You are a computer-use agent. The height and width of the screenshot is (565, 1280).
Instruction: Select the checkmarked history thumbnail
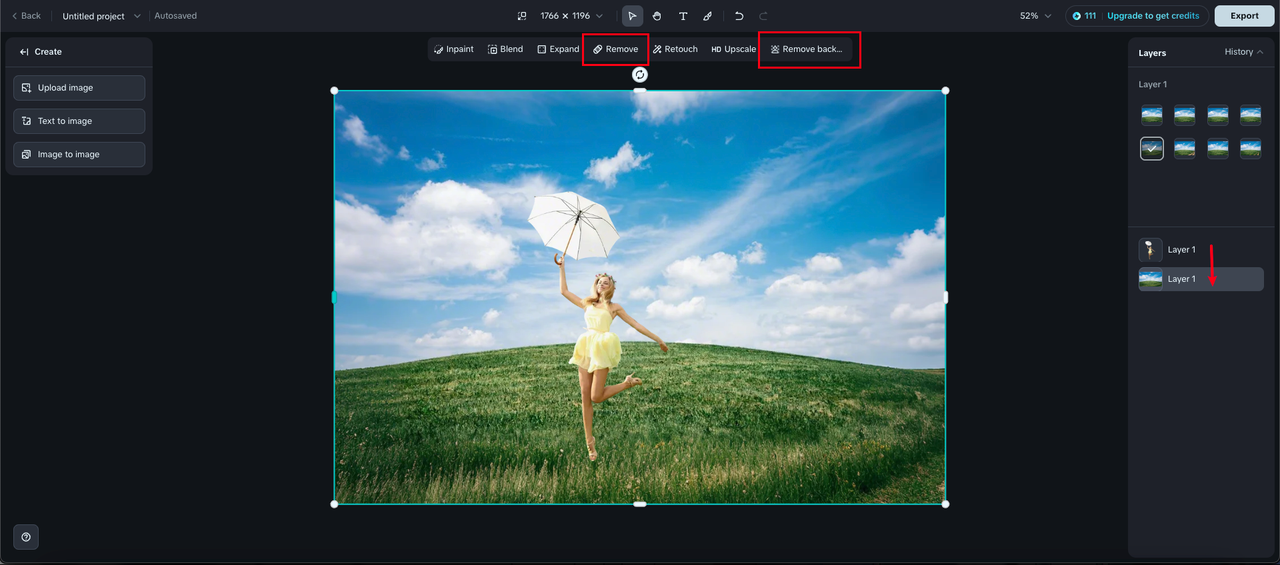(x=1152, y=148)
